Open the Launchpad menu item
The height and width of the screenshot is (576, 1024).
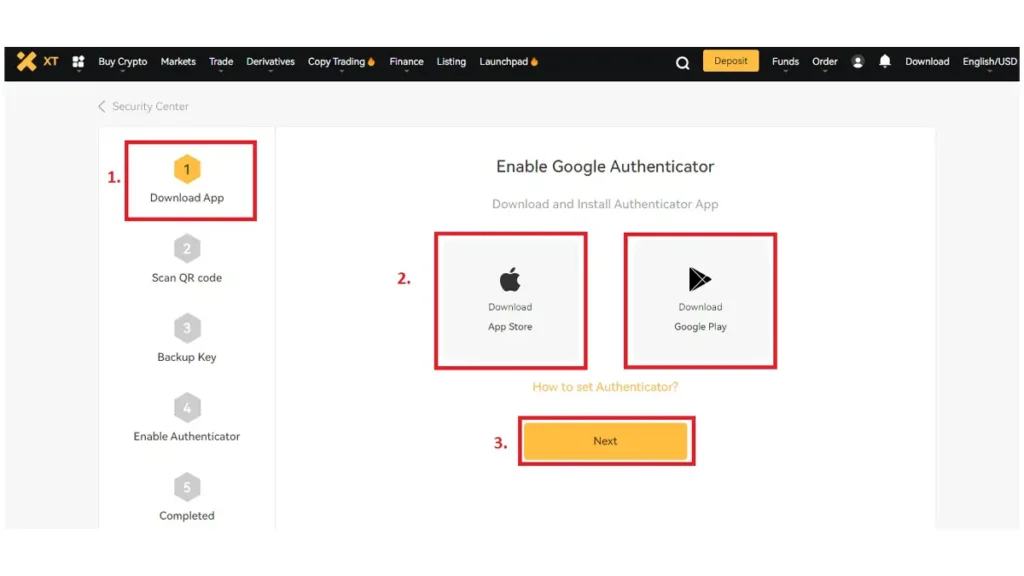(x=508, y=61)
